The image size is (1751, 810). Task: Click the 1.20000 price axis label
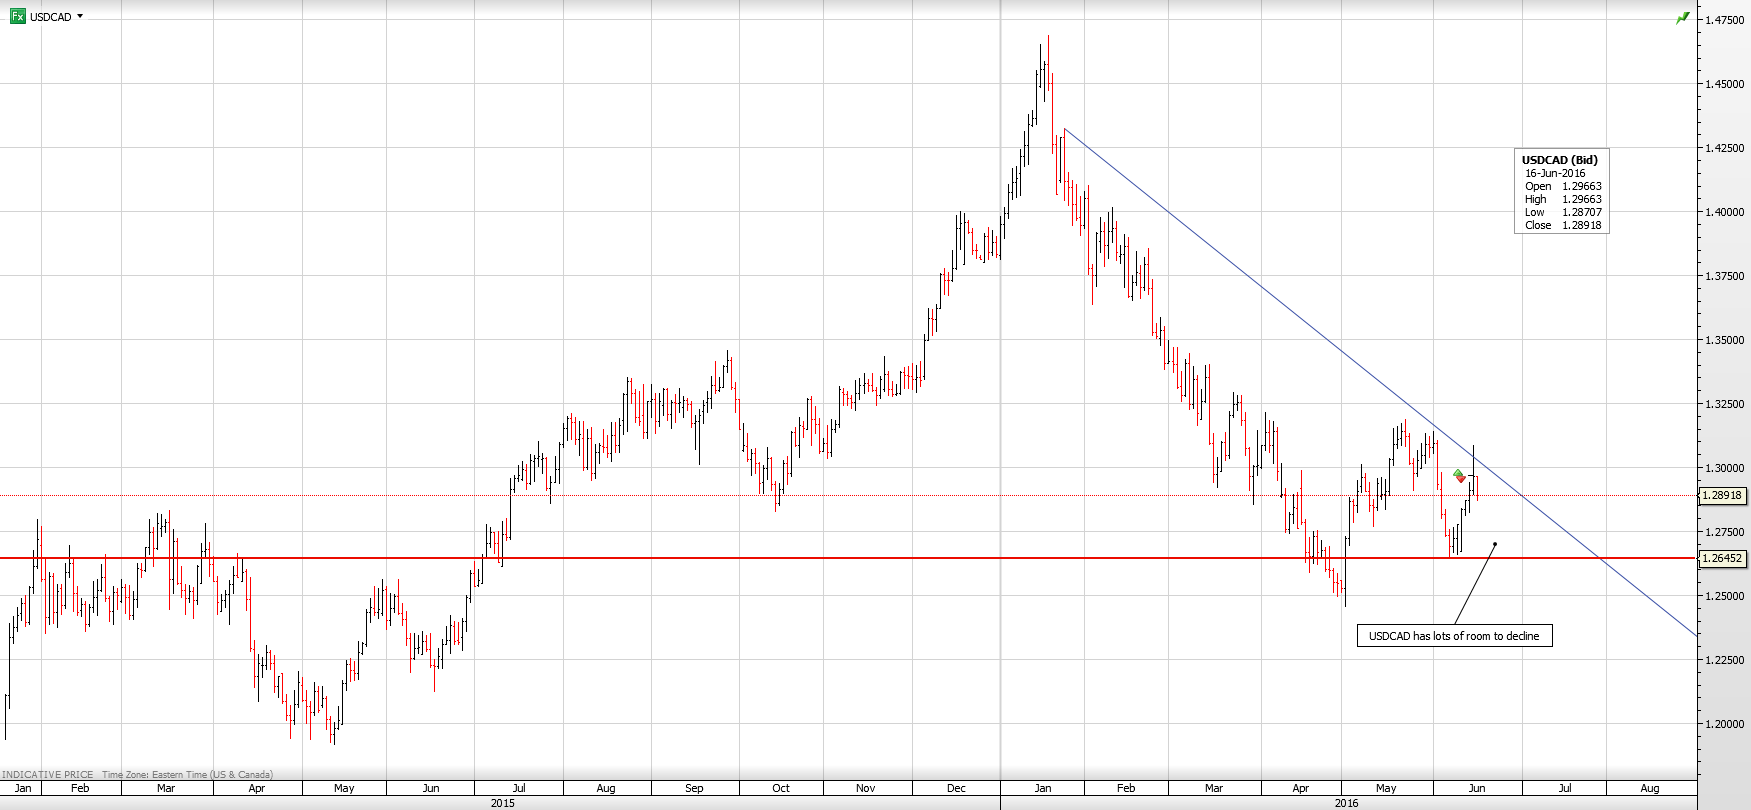tap(1724, 724)
